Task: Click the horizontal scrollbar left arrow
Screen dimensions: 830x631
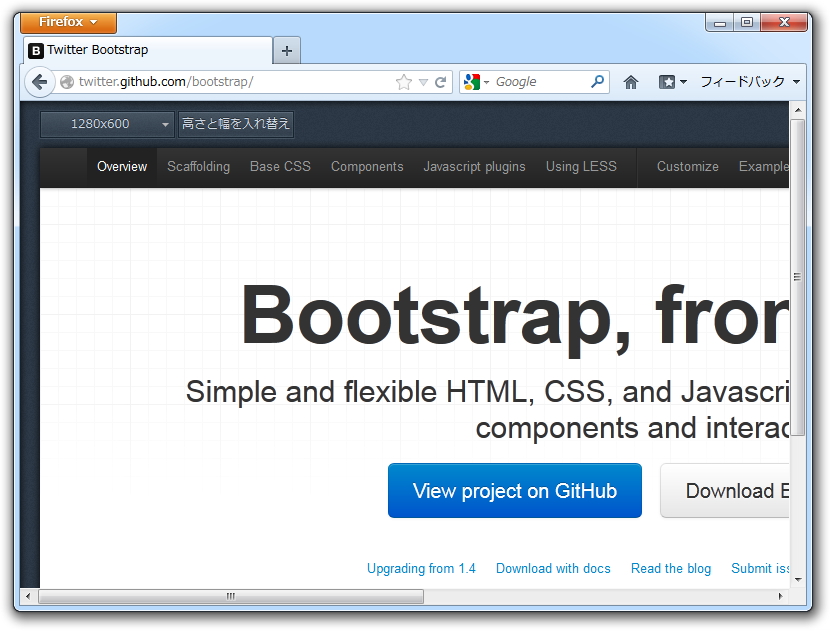Action: tap(28, 596)
